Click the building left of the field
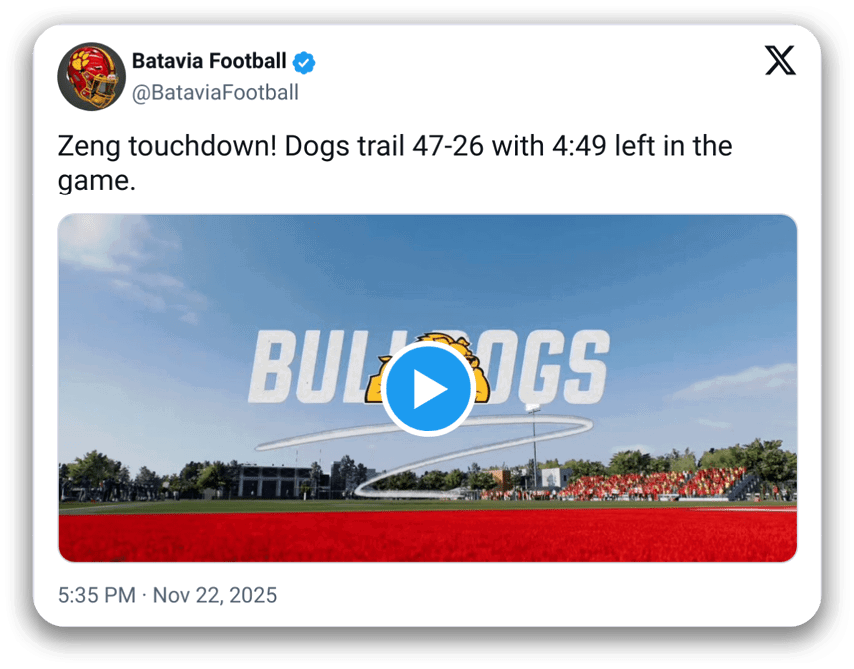Screen dimensions: 854x669 pos(268,480)
